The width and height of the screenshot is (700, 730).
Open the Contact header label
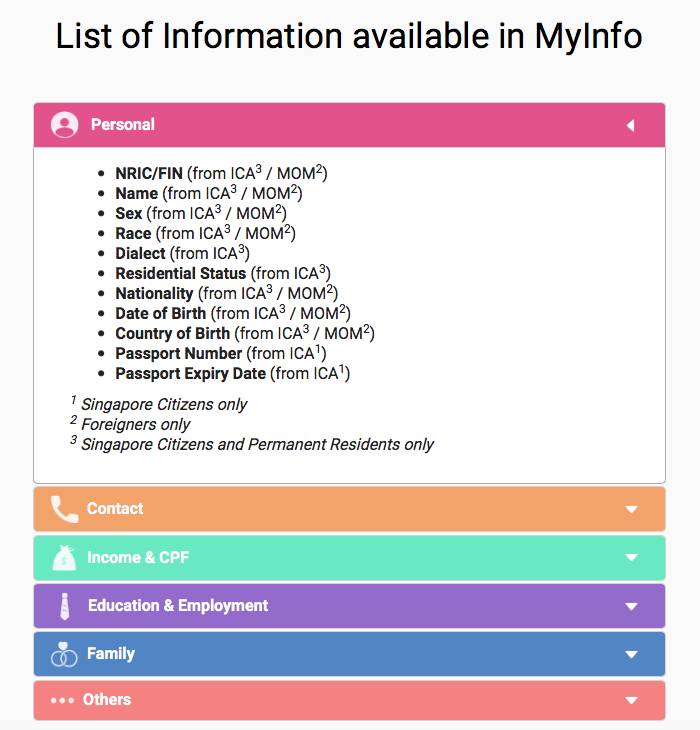[115, 509]
